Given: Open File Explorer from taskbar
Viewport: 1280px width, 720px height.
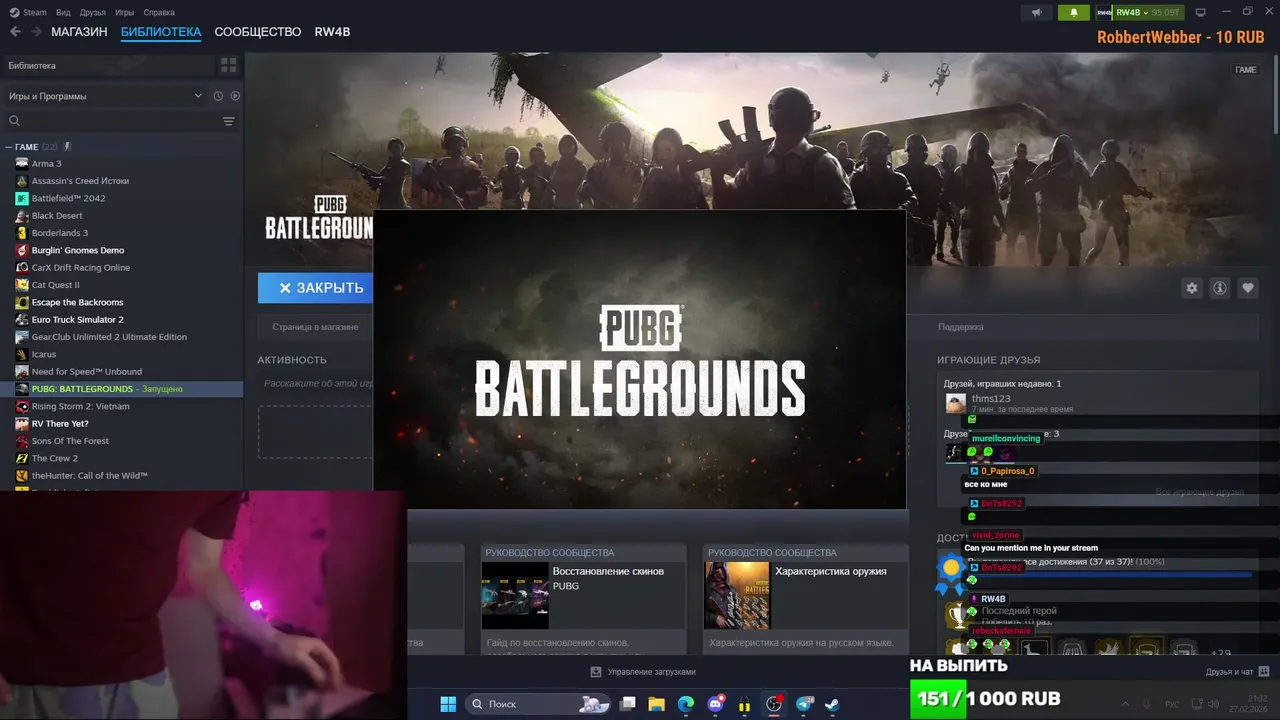Looking at the screenshot, I should pyautogui.click(x=656, y=704).
